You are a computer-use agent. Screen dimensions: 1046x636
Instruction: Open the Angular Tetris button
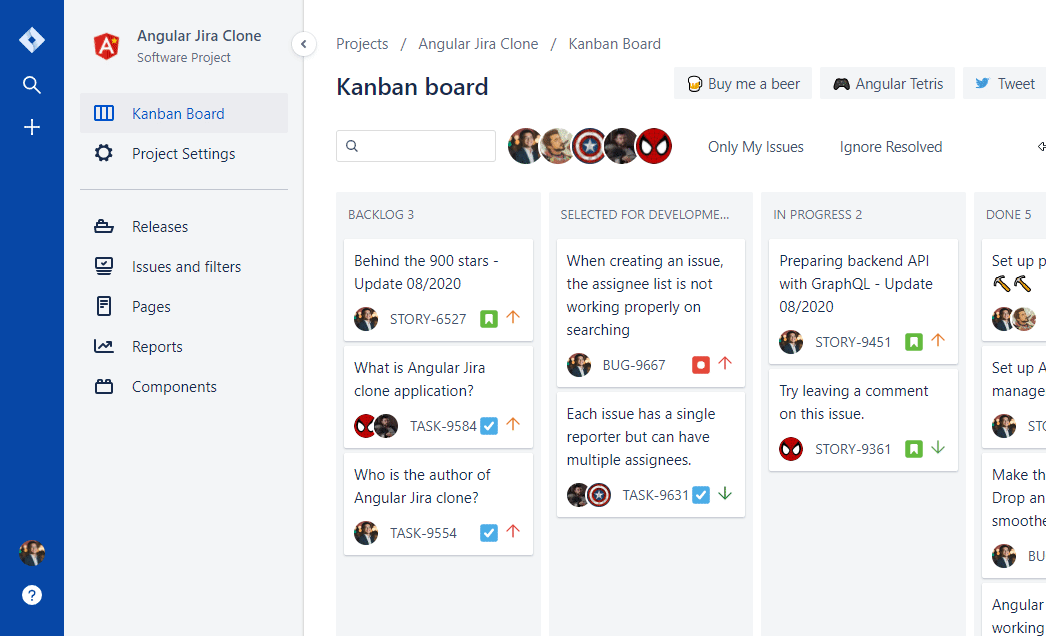(x=887, y=83)
